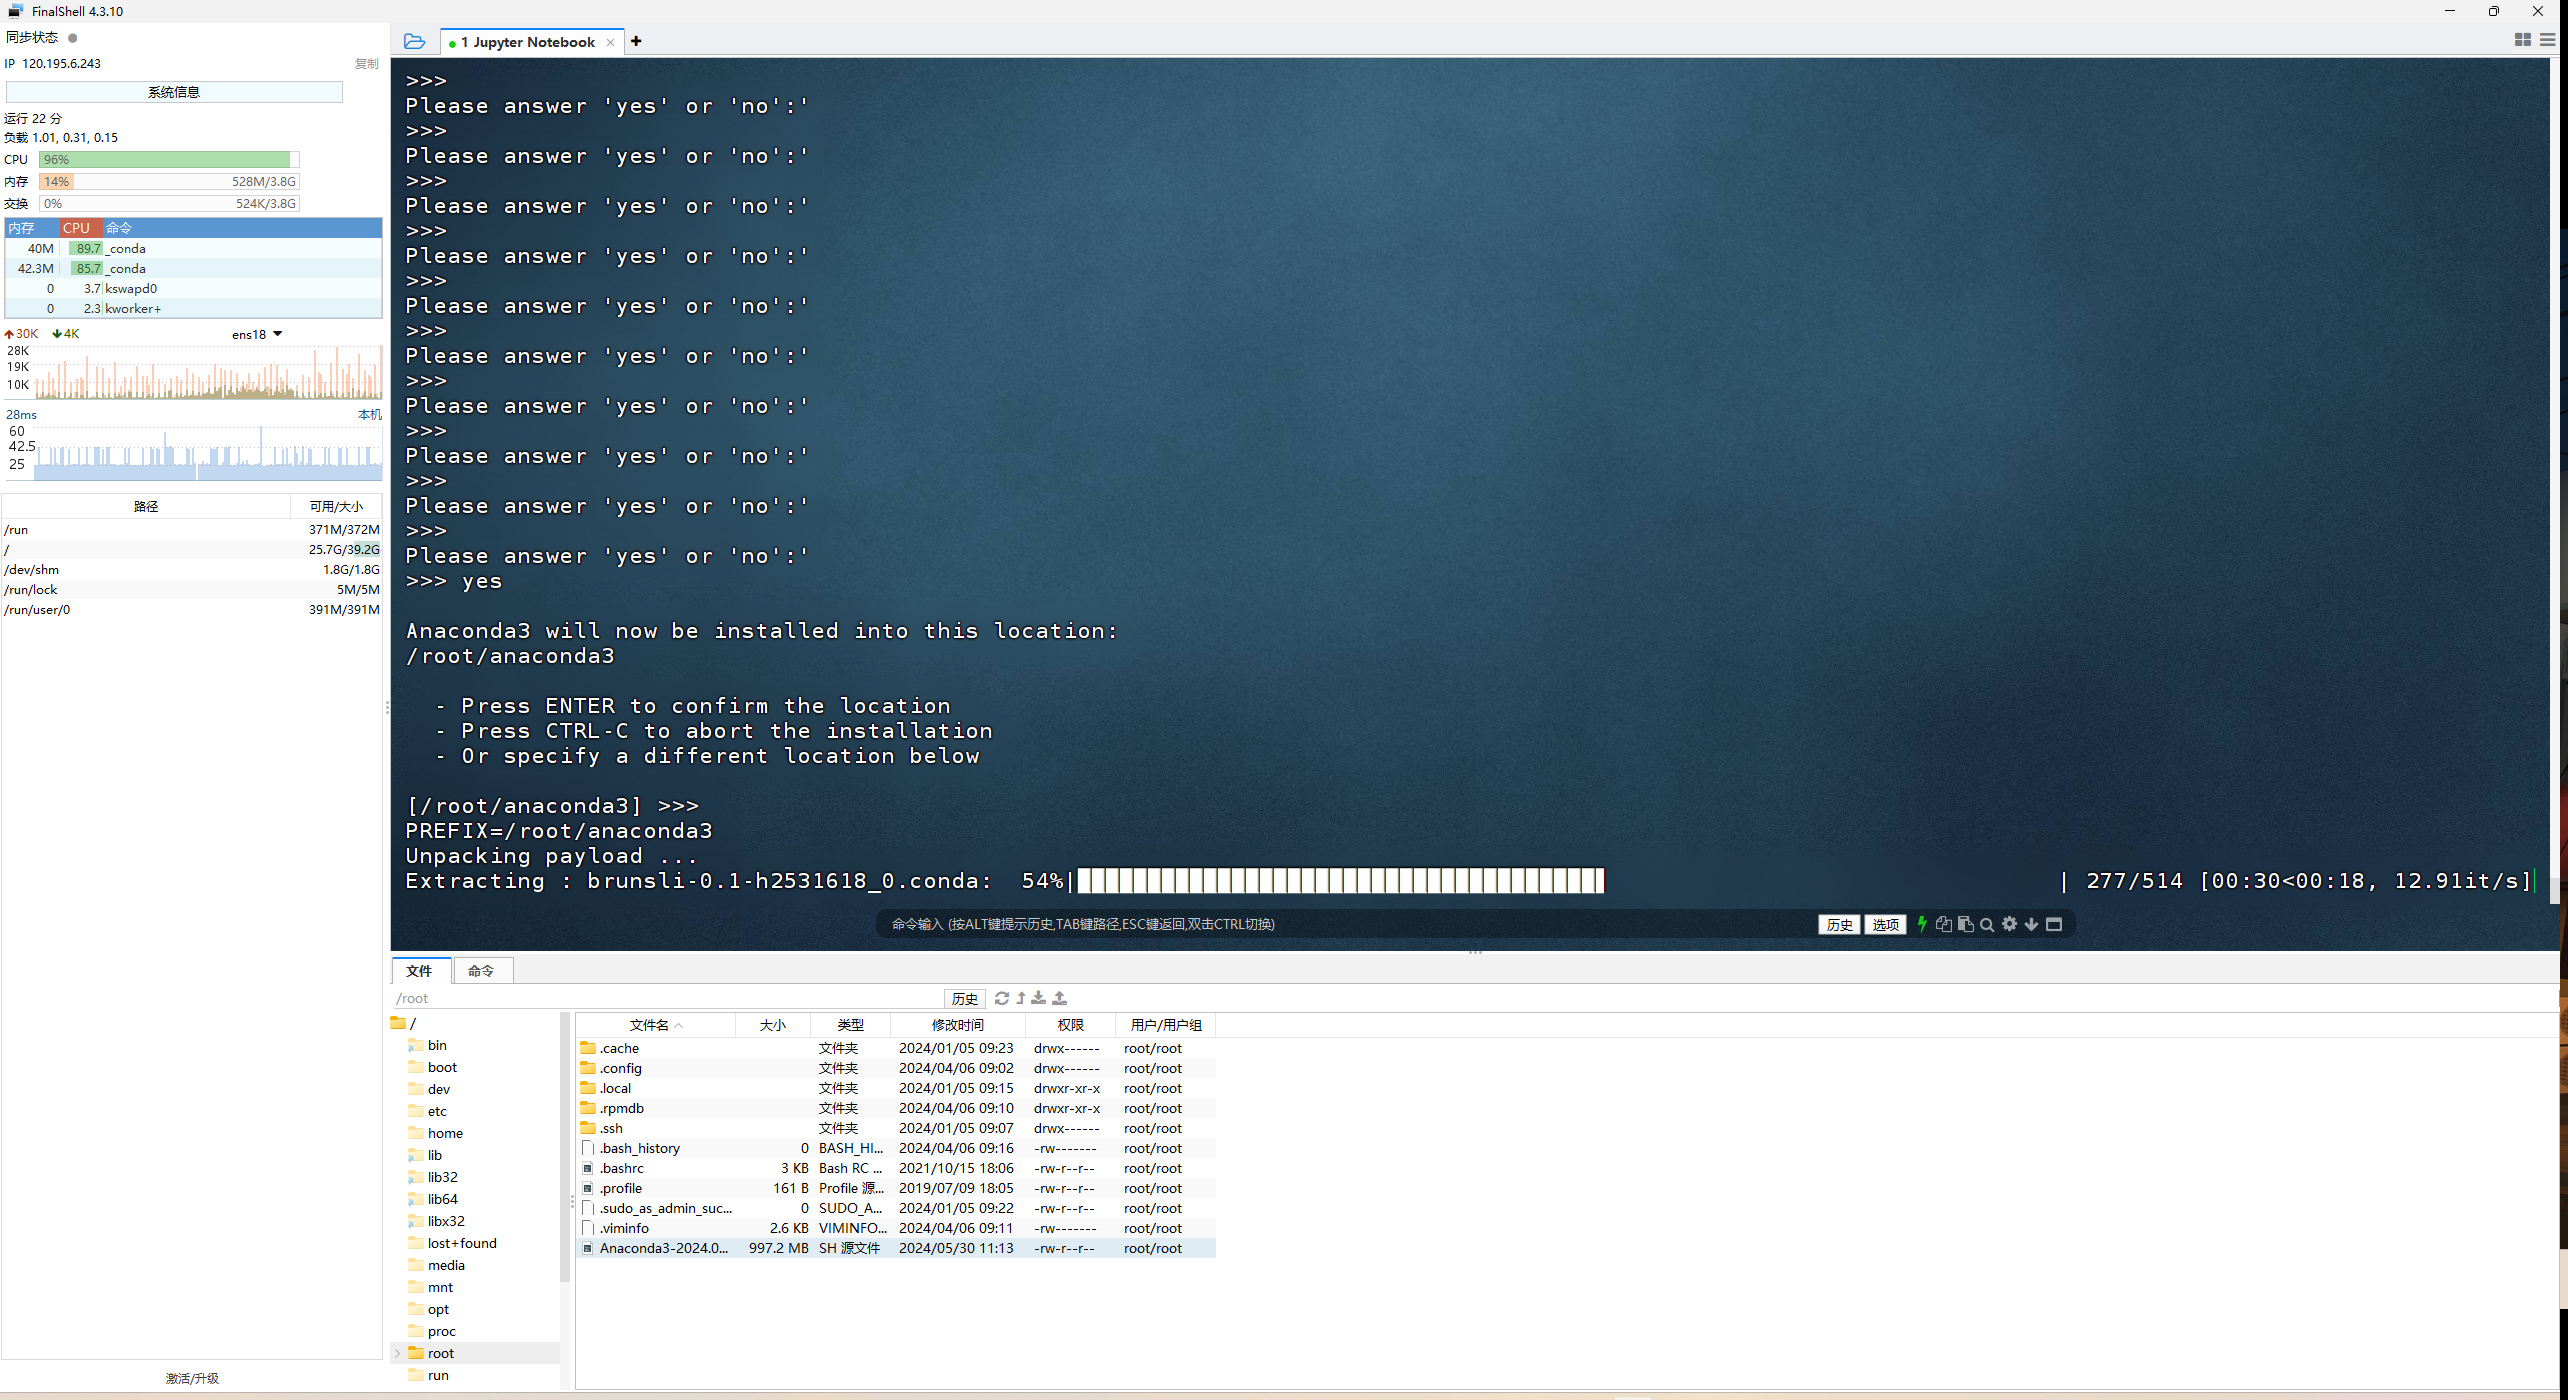
Task: Click the command input field
Action: 1345,924
